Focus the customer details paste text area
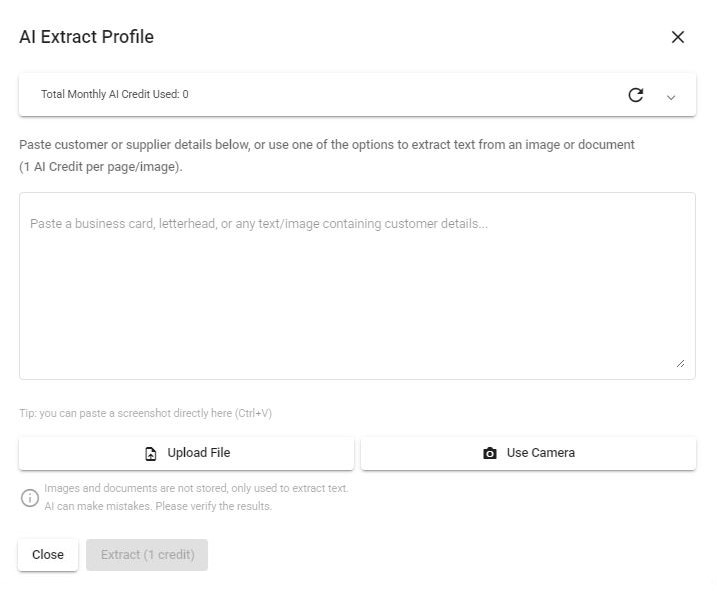The height and width of the screenshot is (596, 717). pyautogui.click(x=357, y=286)
